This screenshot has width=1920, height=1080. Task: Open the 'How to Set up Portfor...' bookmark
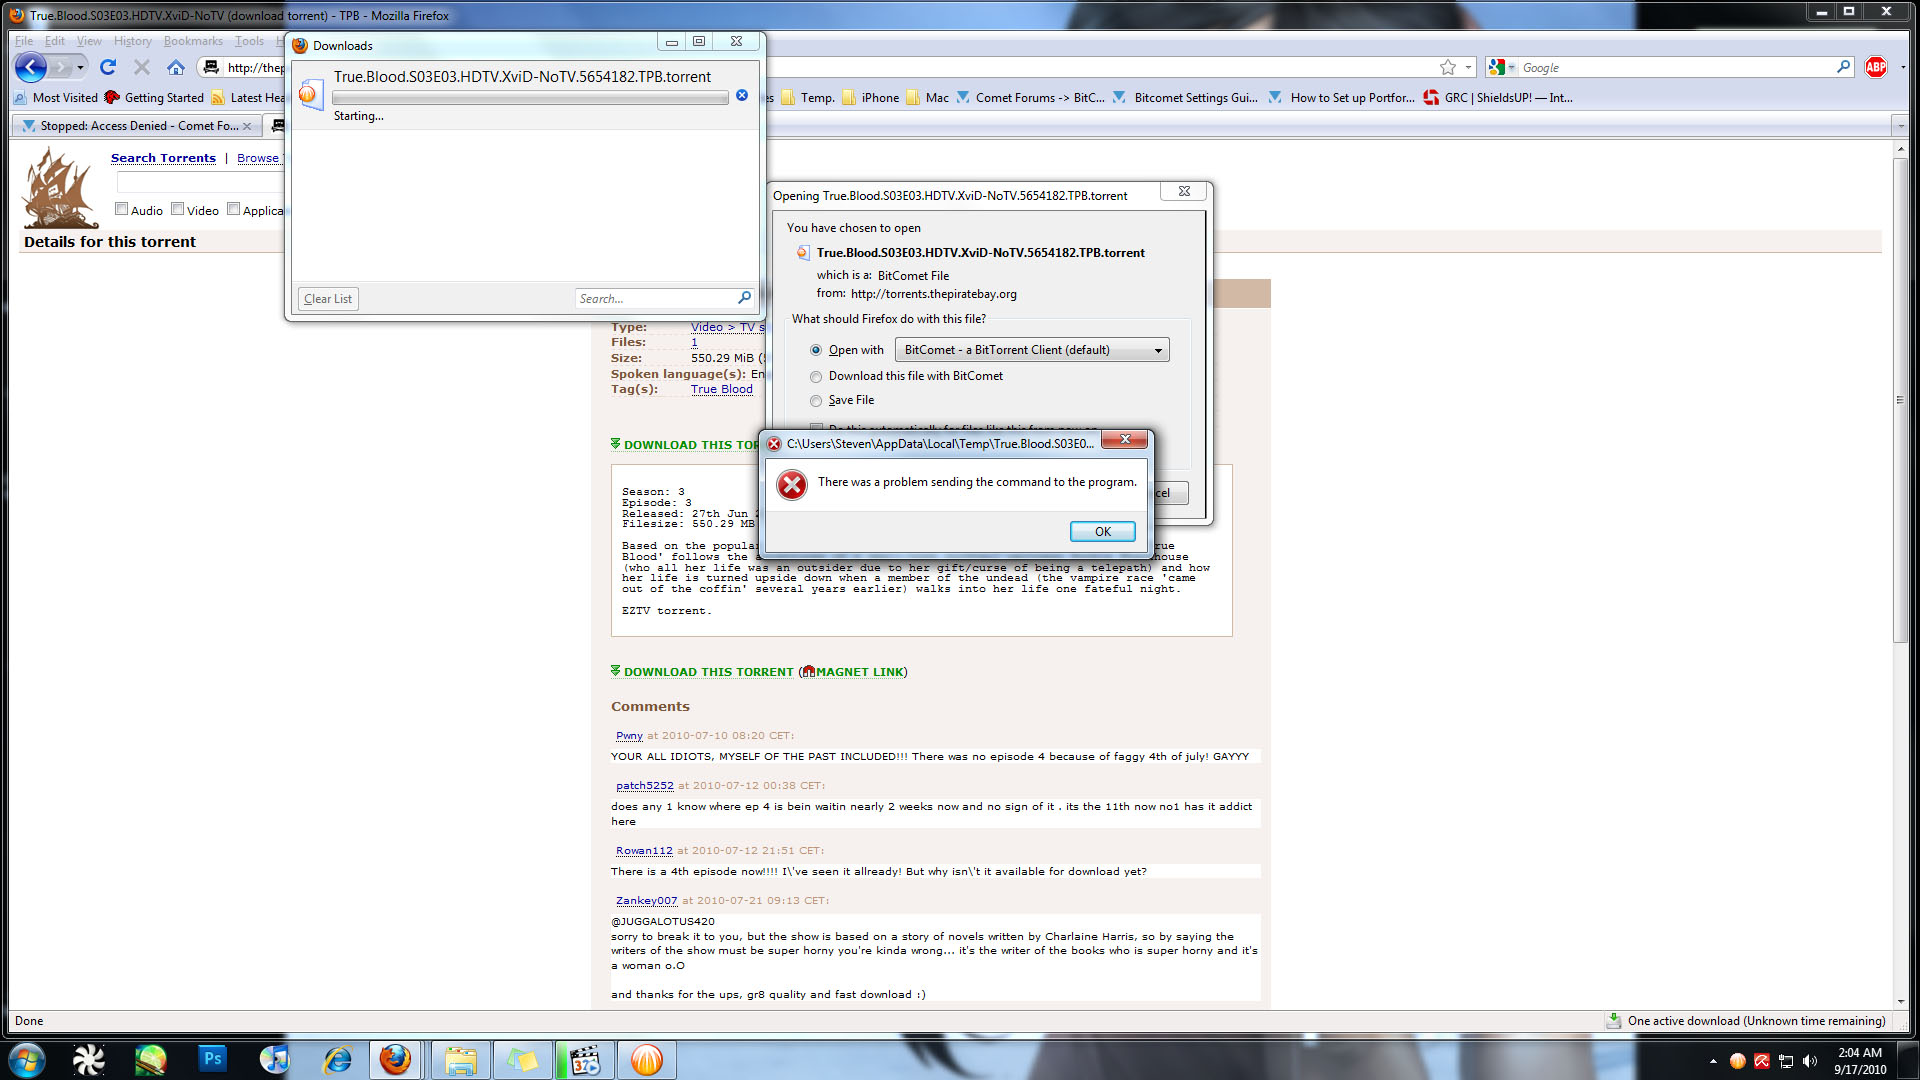[1341, 98]
